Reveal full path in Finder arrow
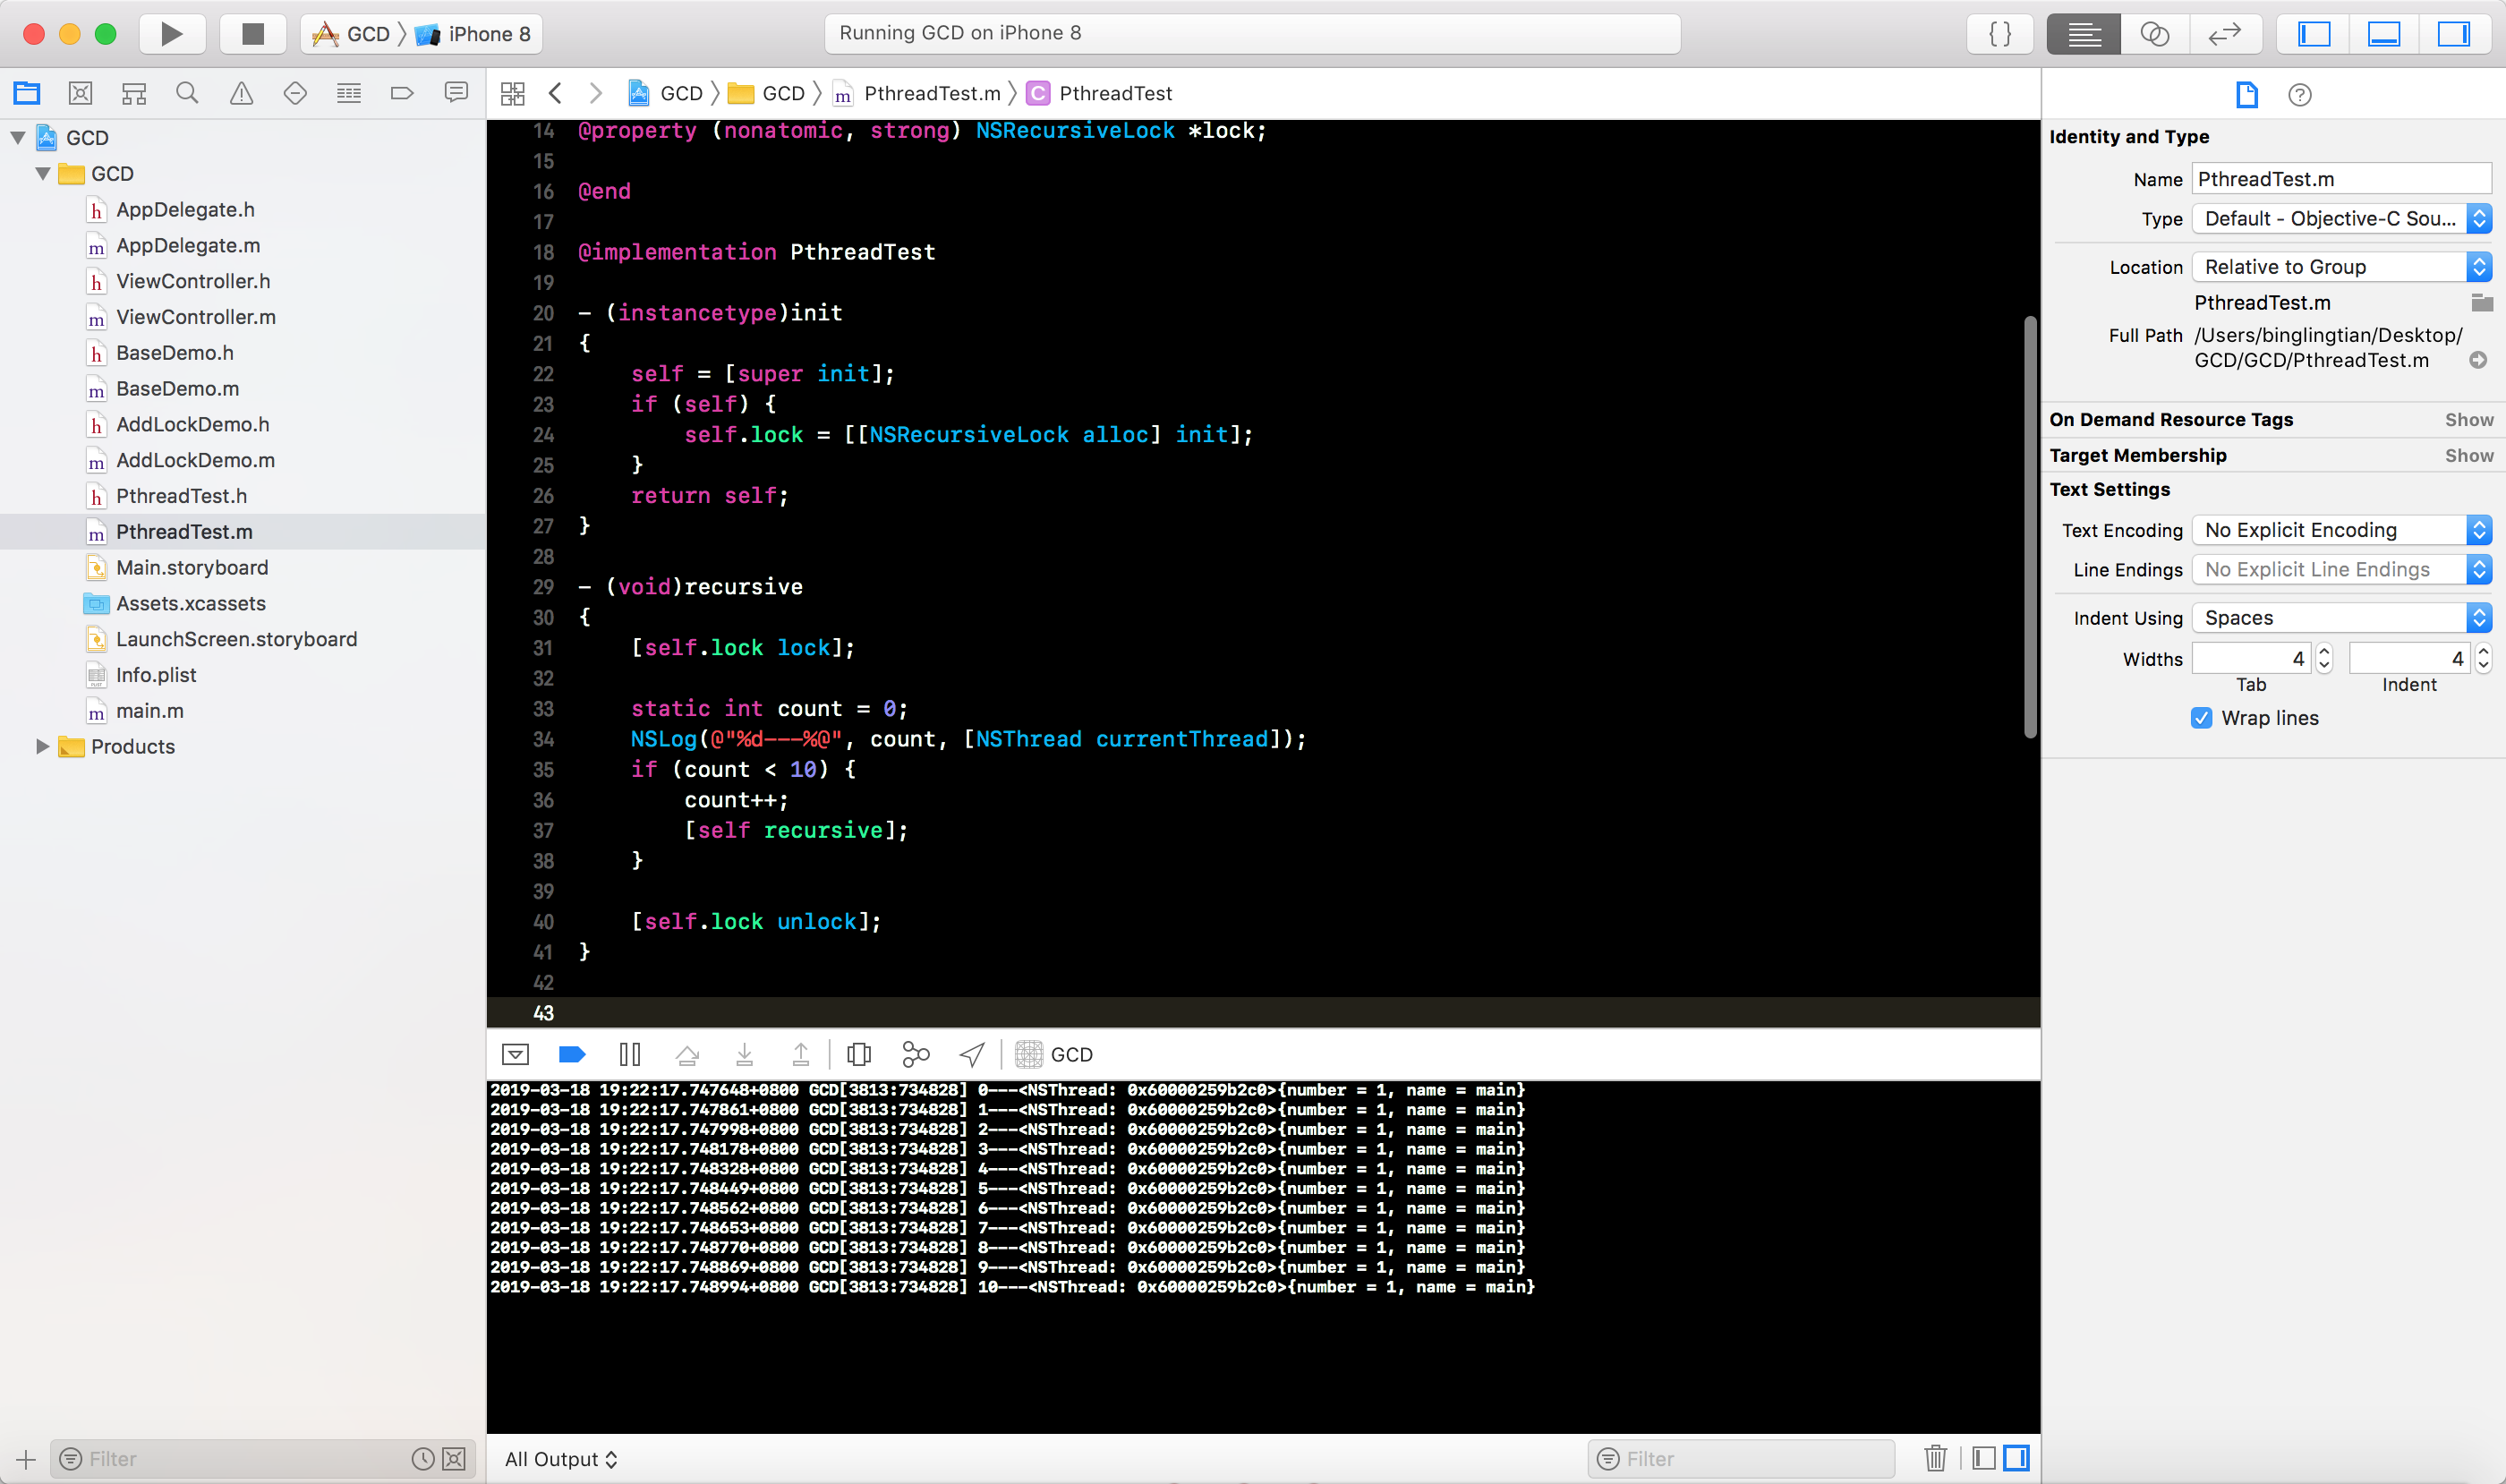This screenshot has width=2506, height=1484. [x=2478, y=360]
